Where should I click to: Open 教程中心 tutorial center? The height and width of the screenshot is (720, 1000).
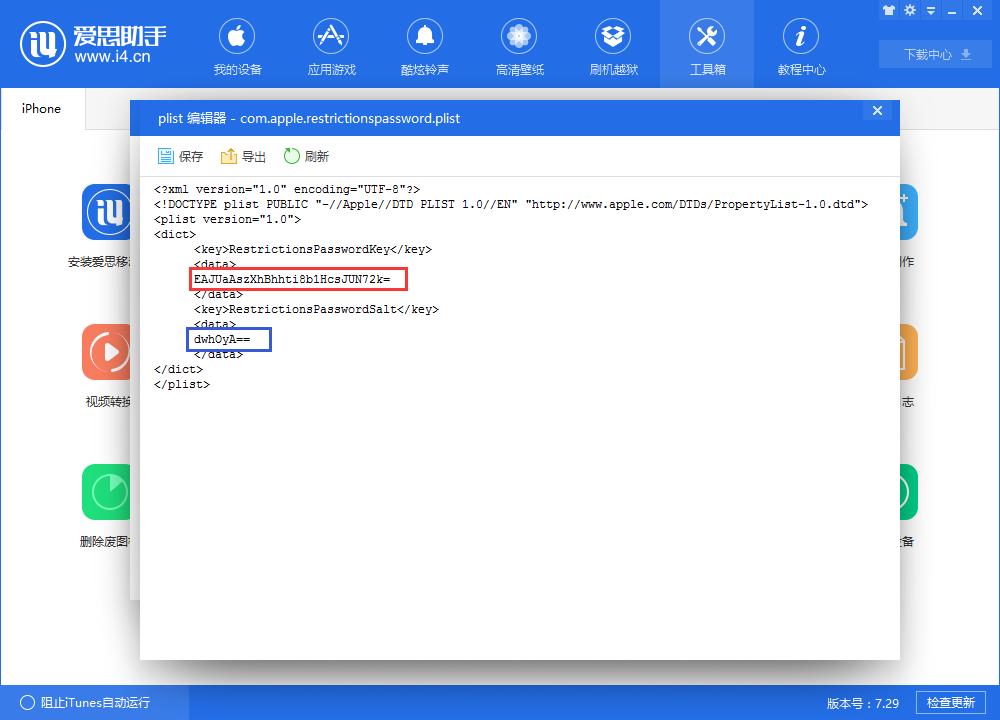click(x=801, y=48)
